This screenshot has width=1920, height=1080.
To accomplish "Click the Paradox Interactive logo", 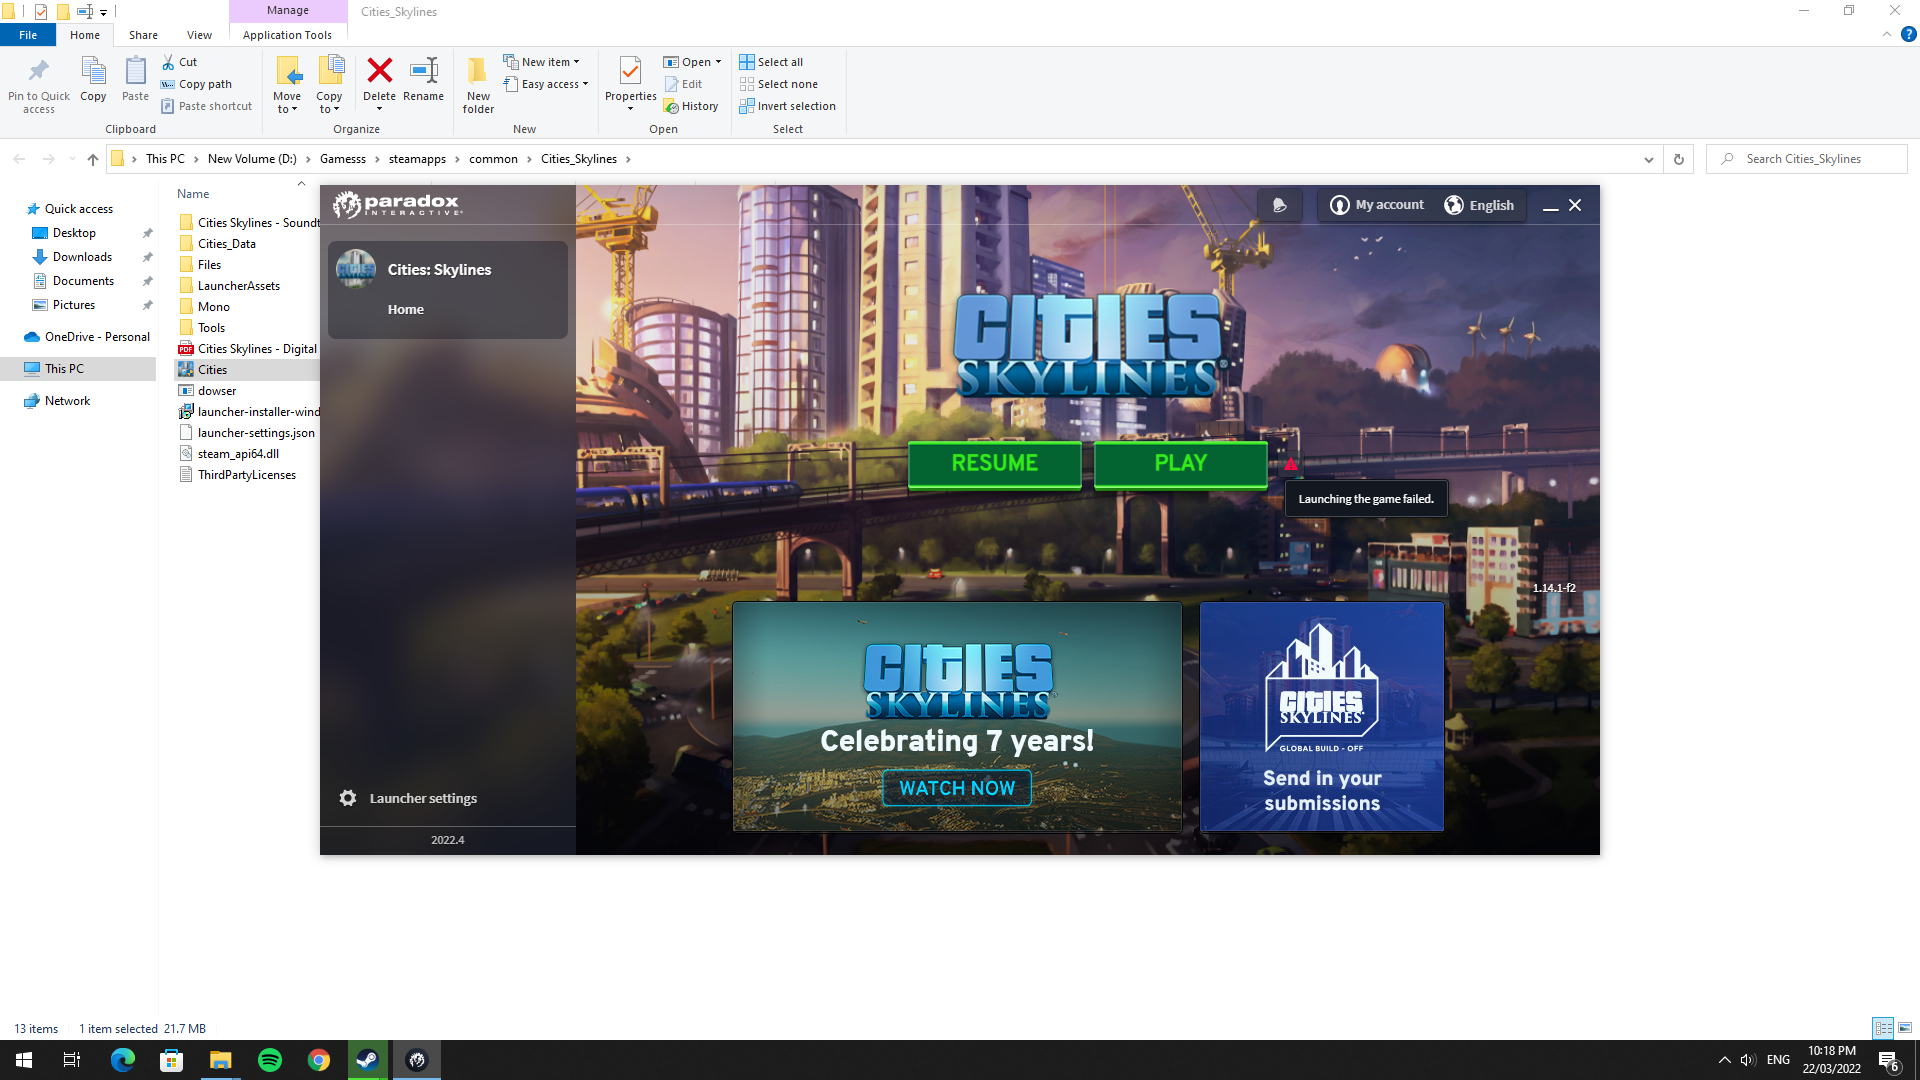I will (397, 205).
